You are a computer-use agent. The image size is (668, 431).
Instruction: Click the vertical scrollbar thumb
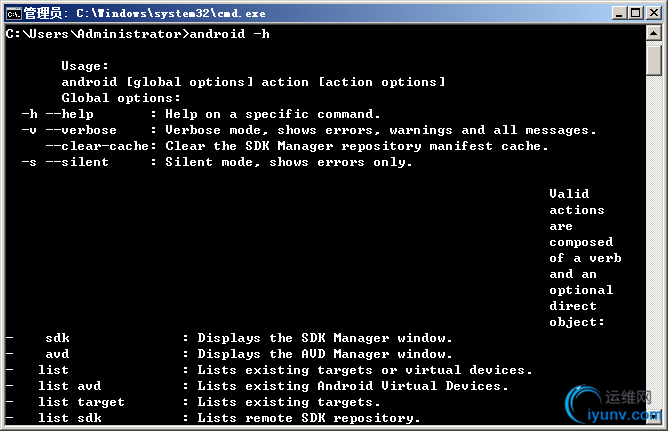click(x=654, y=60)
